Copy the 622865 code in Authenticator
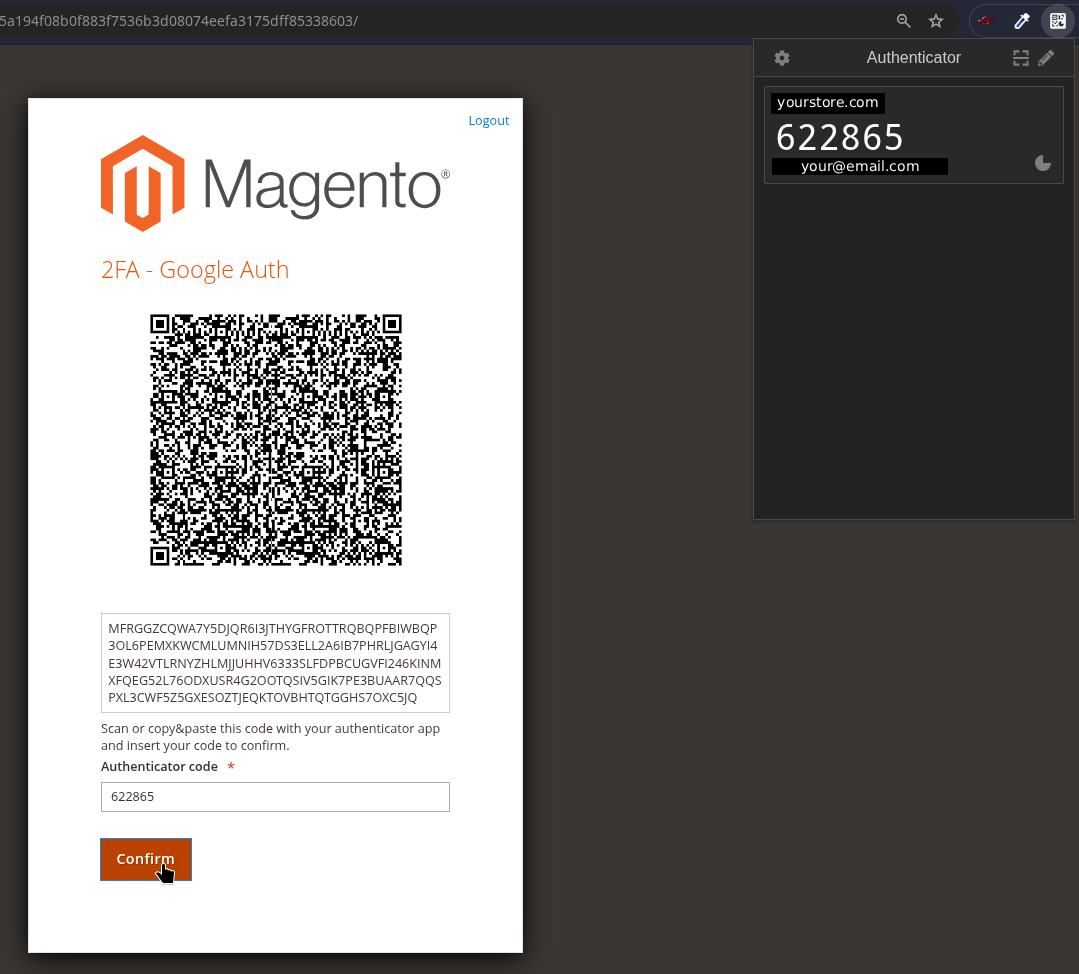This screenshot has width=1079, height=974. click(x=840, y=137)
